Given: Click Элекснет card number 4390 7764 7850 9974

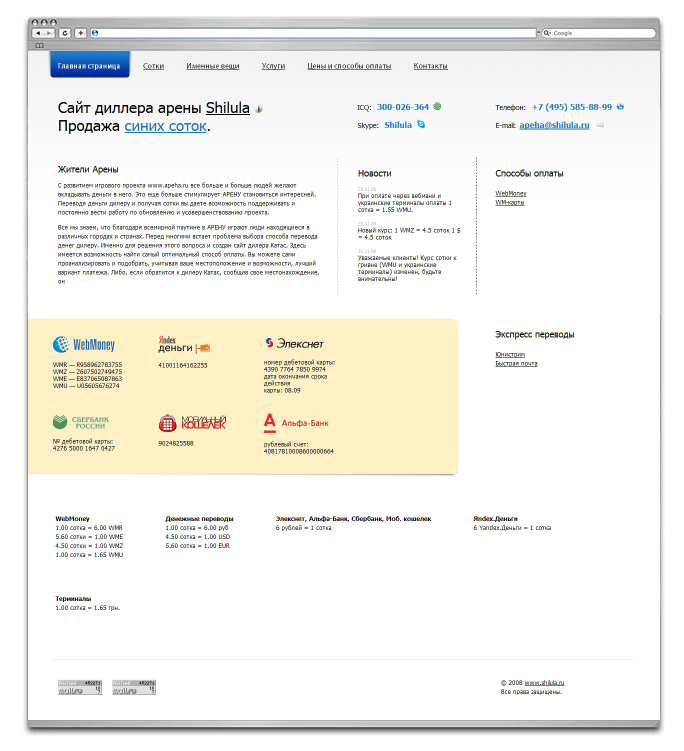Looking at the screenshot, I should click(x=295, y=369).
